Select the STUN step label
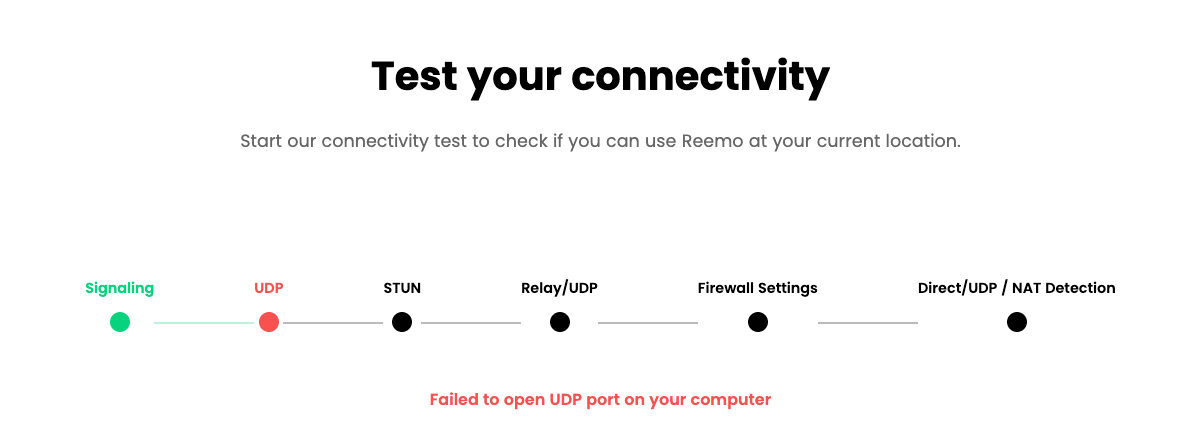The height and width of the screenshot is (440, 1200). [x=402, y=288]
